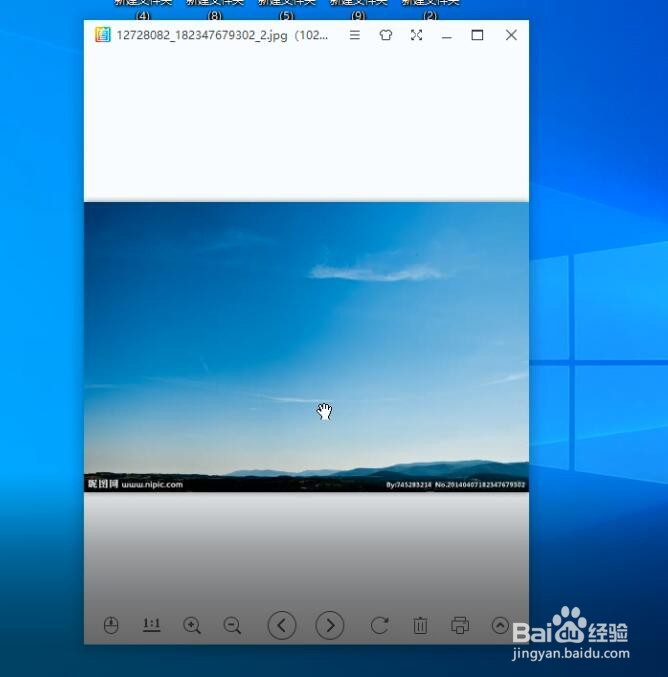
Task: Rotate the image clockwise
Action: click(380, 625)
